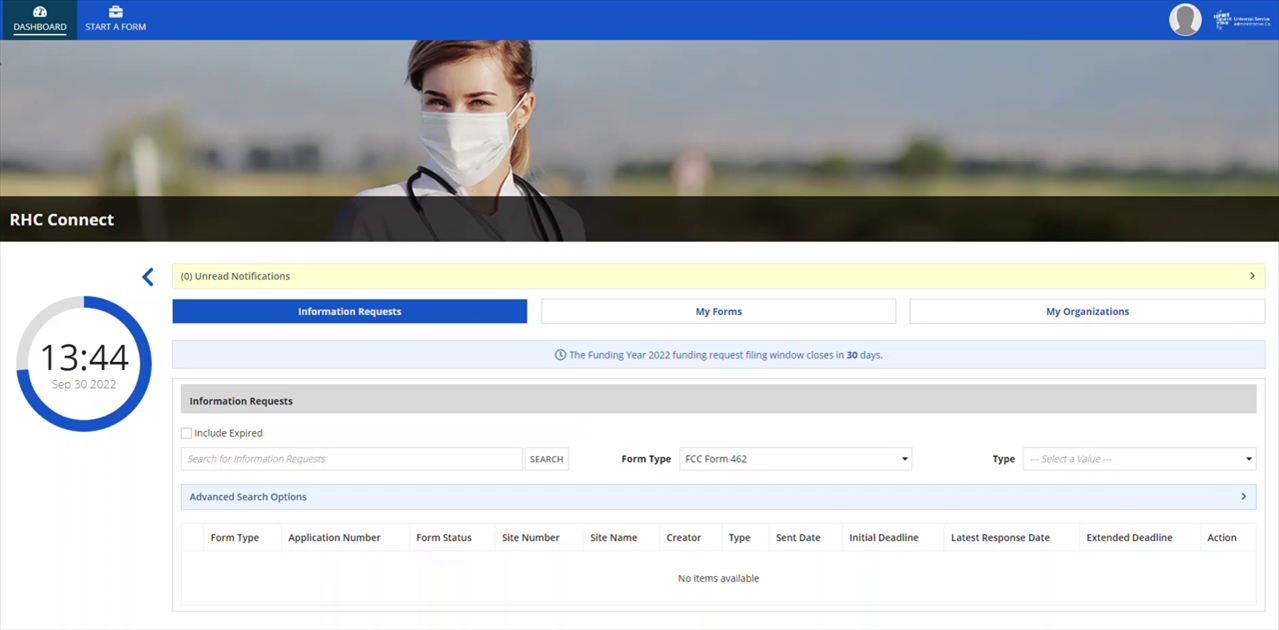Click the Universal Service Administrative Co. logo

pyautogui.click(x=1241, y=20)
